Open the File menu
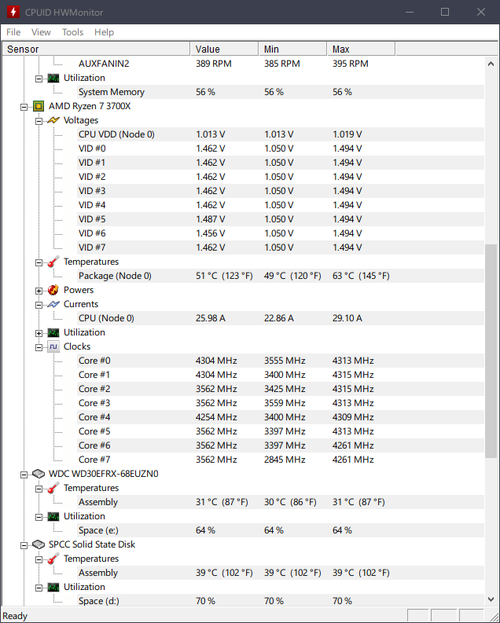The image size is (500, 623). point(14,32)
